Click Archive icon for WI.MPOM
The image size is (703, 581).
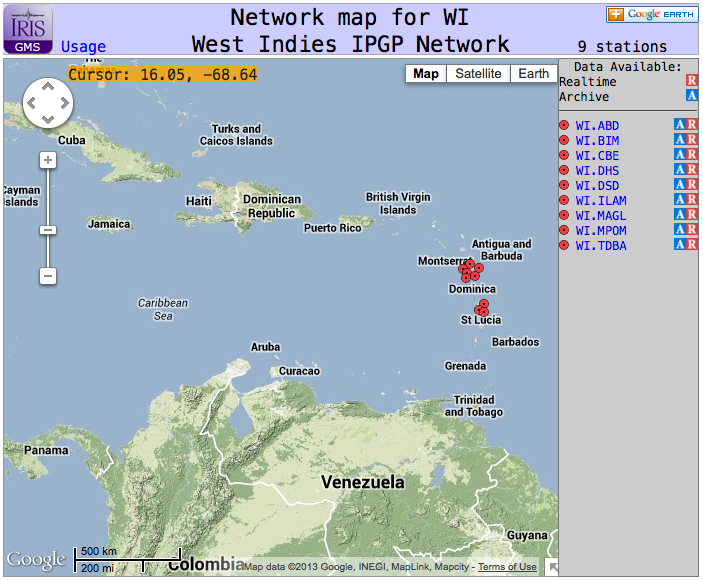[x=680, y=230]
